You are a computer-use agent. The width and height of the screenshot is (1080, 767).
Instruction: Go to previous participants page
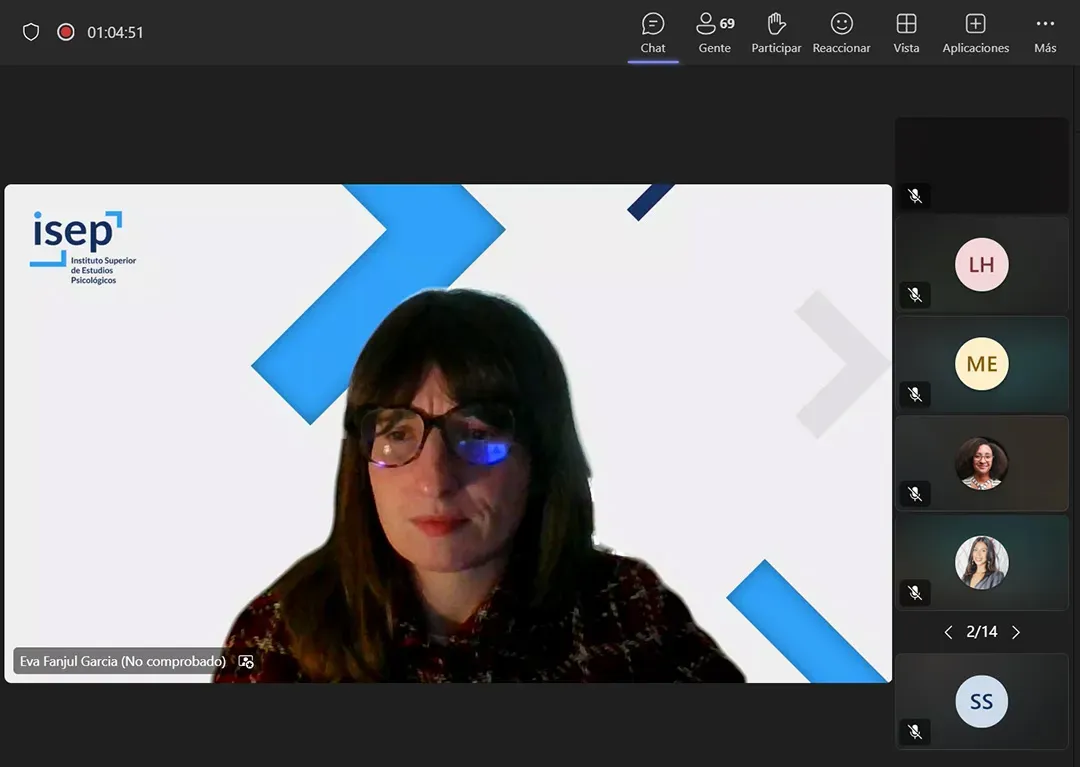click(948, 632)
